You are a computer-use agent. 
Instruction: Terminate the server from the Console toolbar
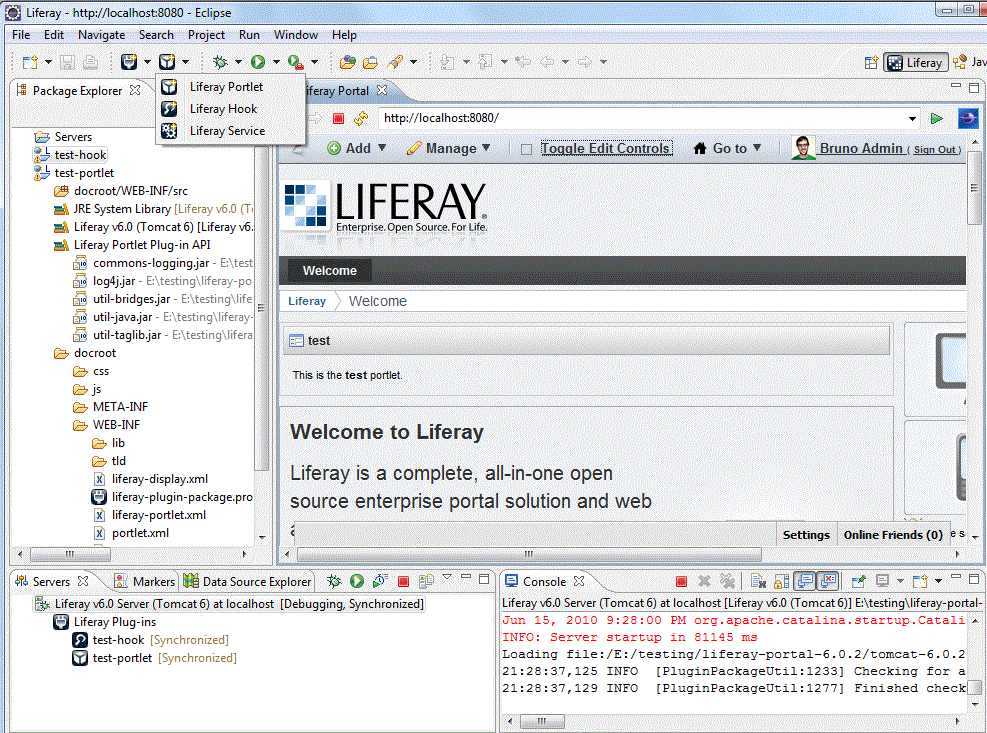coord(683,581)
